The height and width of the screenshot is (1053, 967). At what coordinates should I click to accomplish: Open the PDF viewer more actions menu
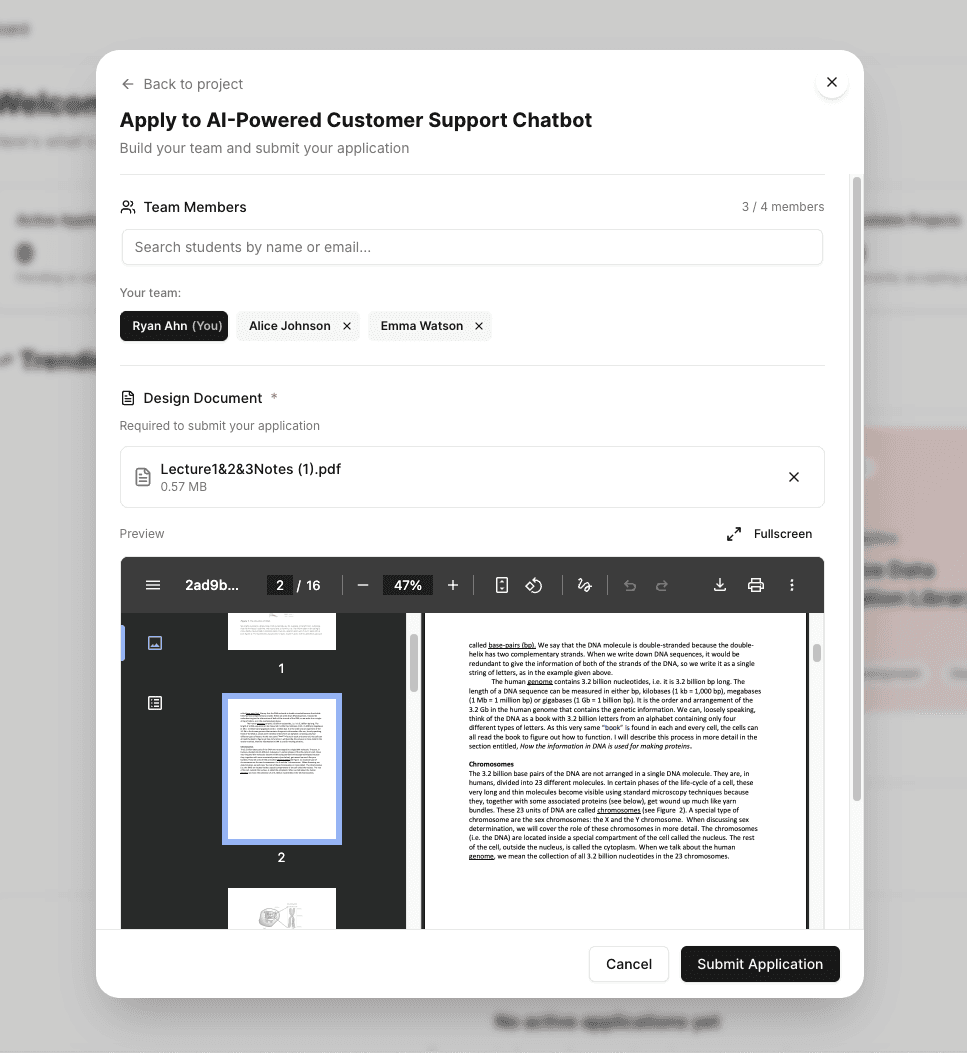[x=792, y=585]
